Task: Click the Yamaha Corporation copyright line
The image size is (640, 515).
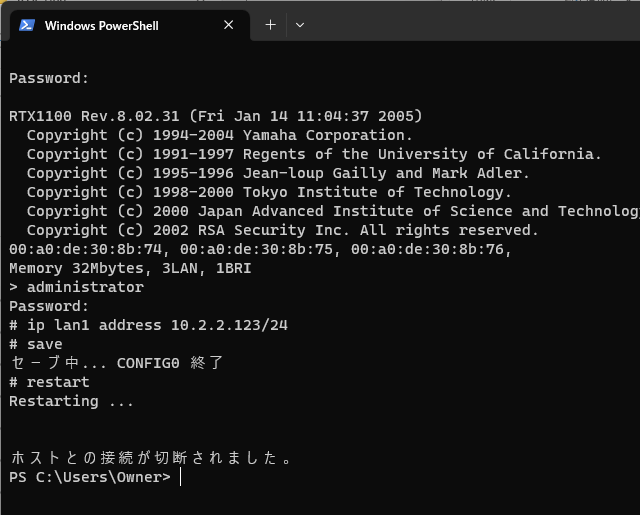Action: coord(220,135)
